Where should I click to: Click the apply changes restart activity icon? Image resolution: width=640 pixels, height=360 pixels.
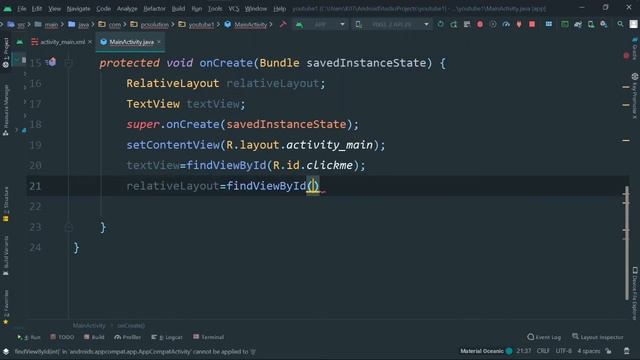(x=453, y=24)
